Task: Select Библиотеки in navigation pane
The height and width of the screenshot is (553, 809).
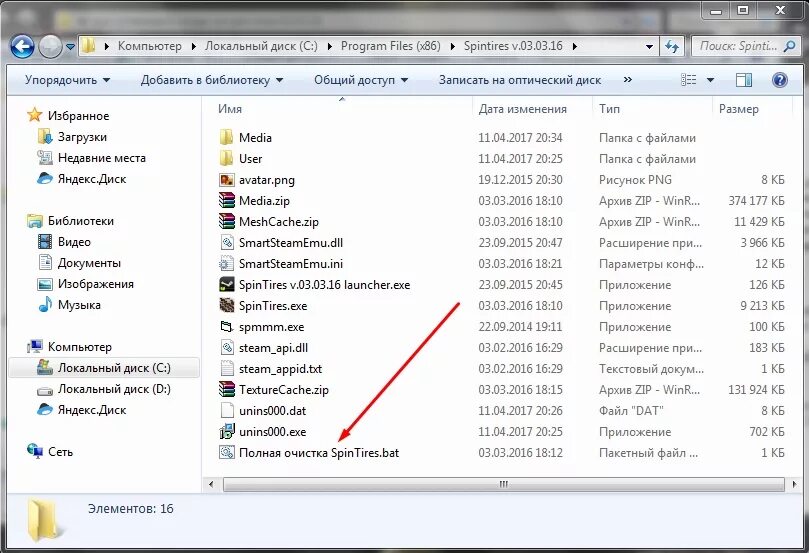Action: (x=80, y=221)
